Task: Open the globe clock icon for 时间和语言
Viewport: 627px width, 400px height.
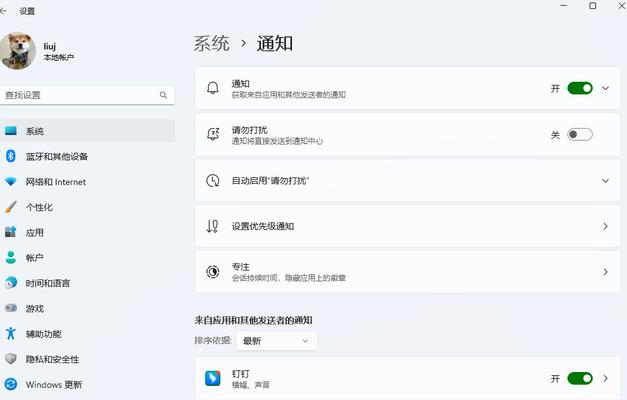Action: pyautogui.click(x=11, y=283)
